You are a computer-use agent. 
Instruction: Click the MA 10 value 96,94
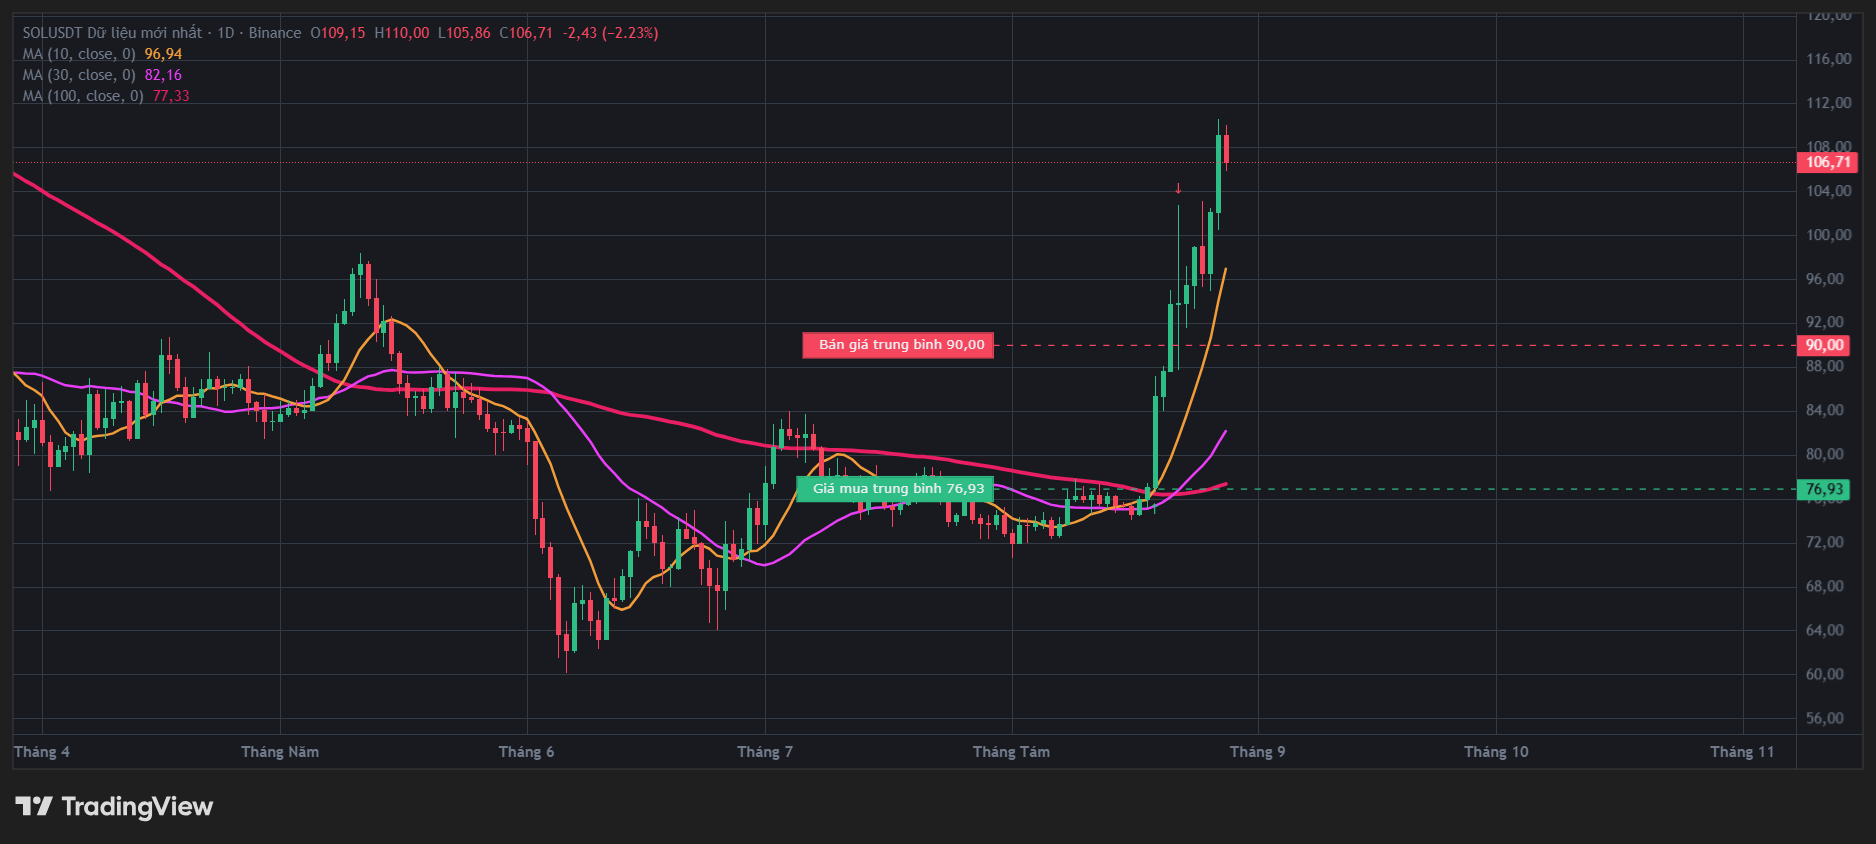click(x=163, y=54)
